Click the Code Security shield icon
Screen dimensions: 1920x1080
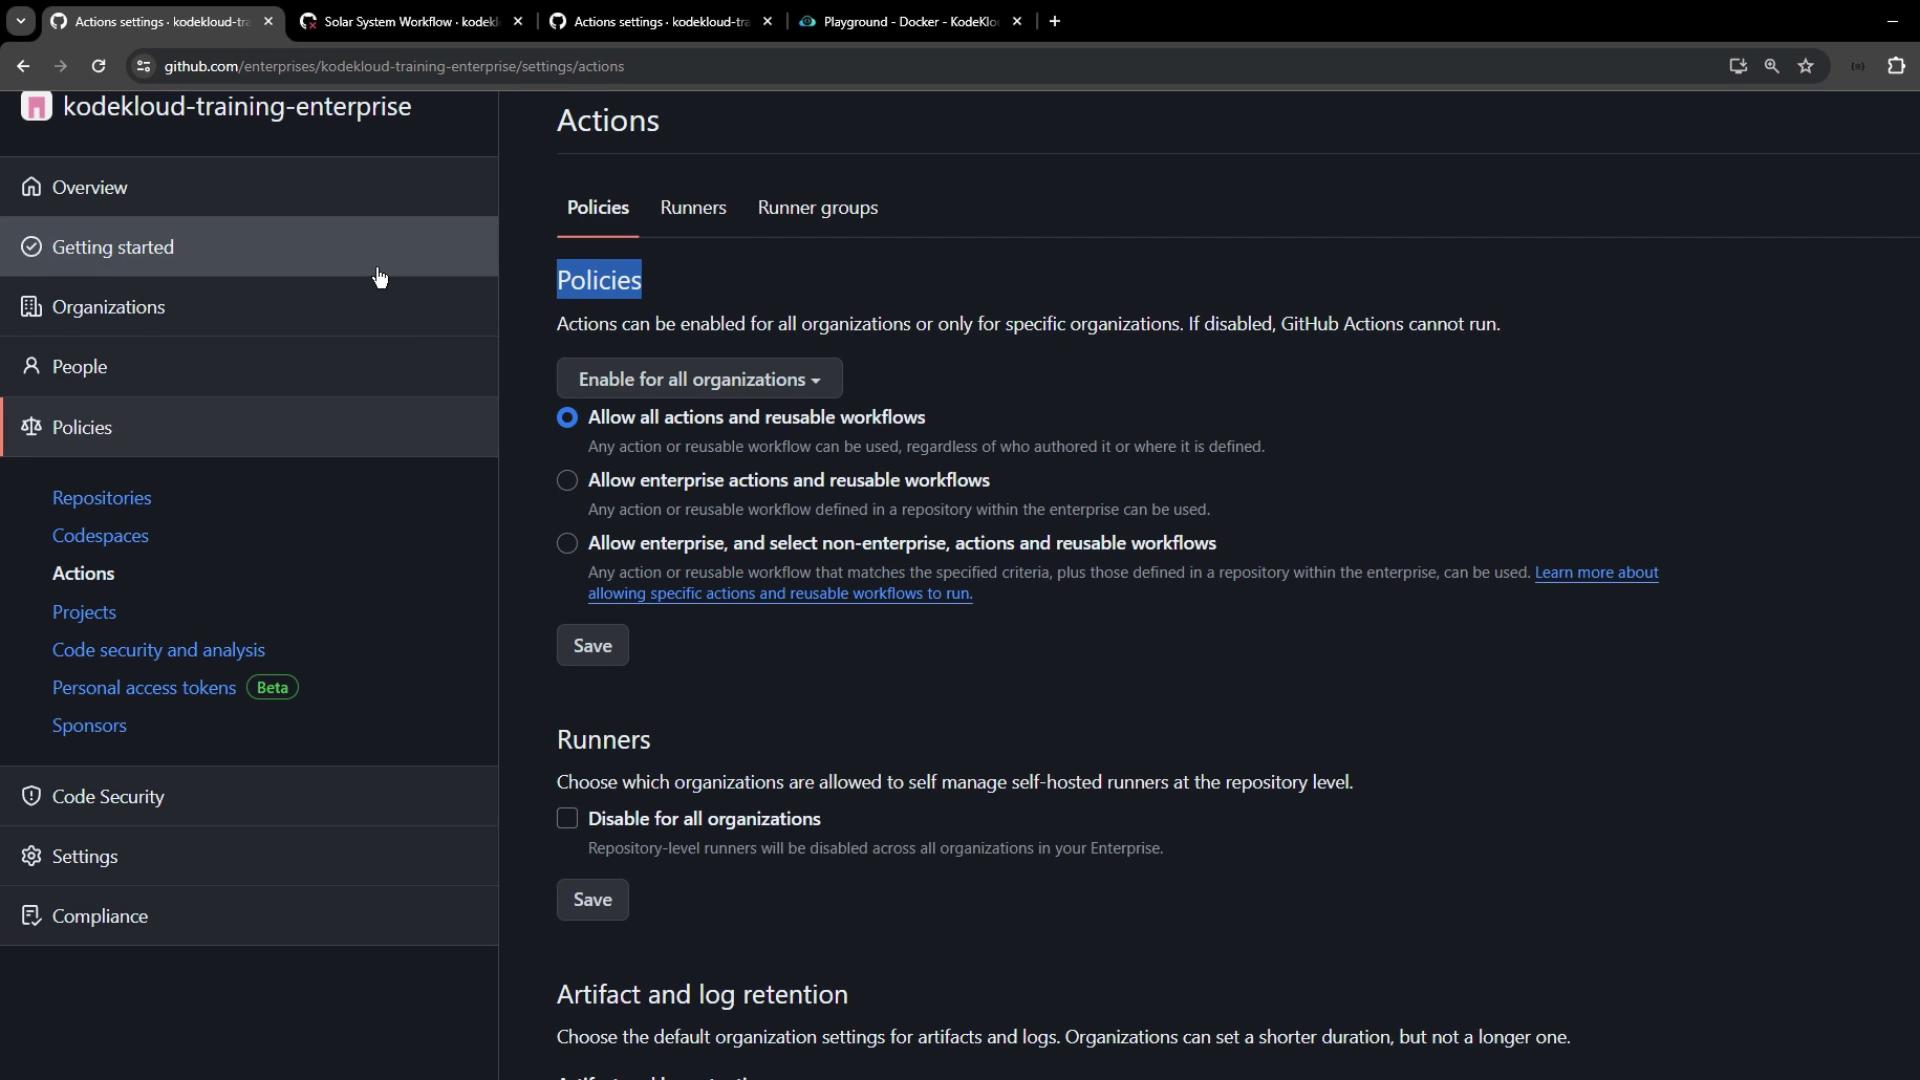tap(31, 796)
